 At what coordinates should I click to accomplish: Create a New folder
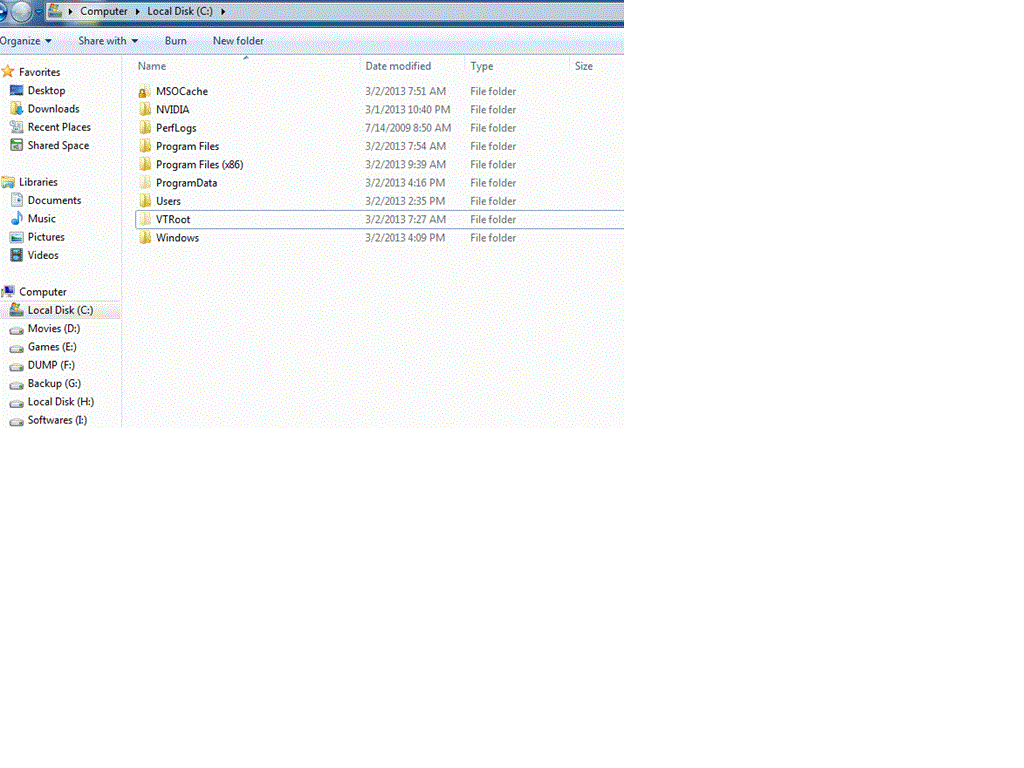click(238, 41)
